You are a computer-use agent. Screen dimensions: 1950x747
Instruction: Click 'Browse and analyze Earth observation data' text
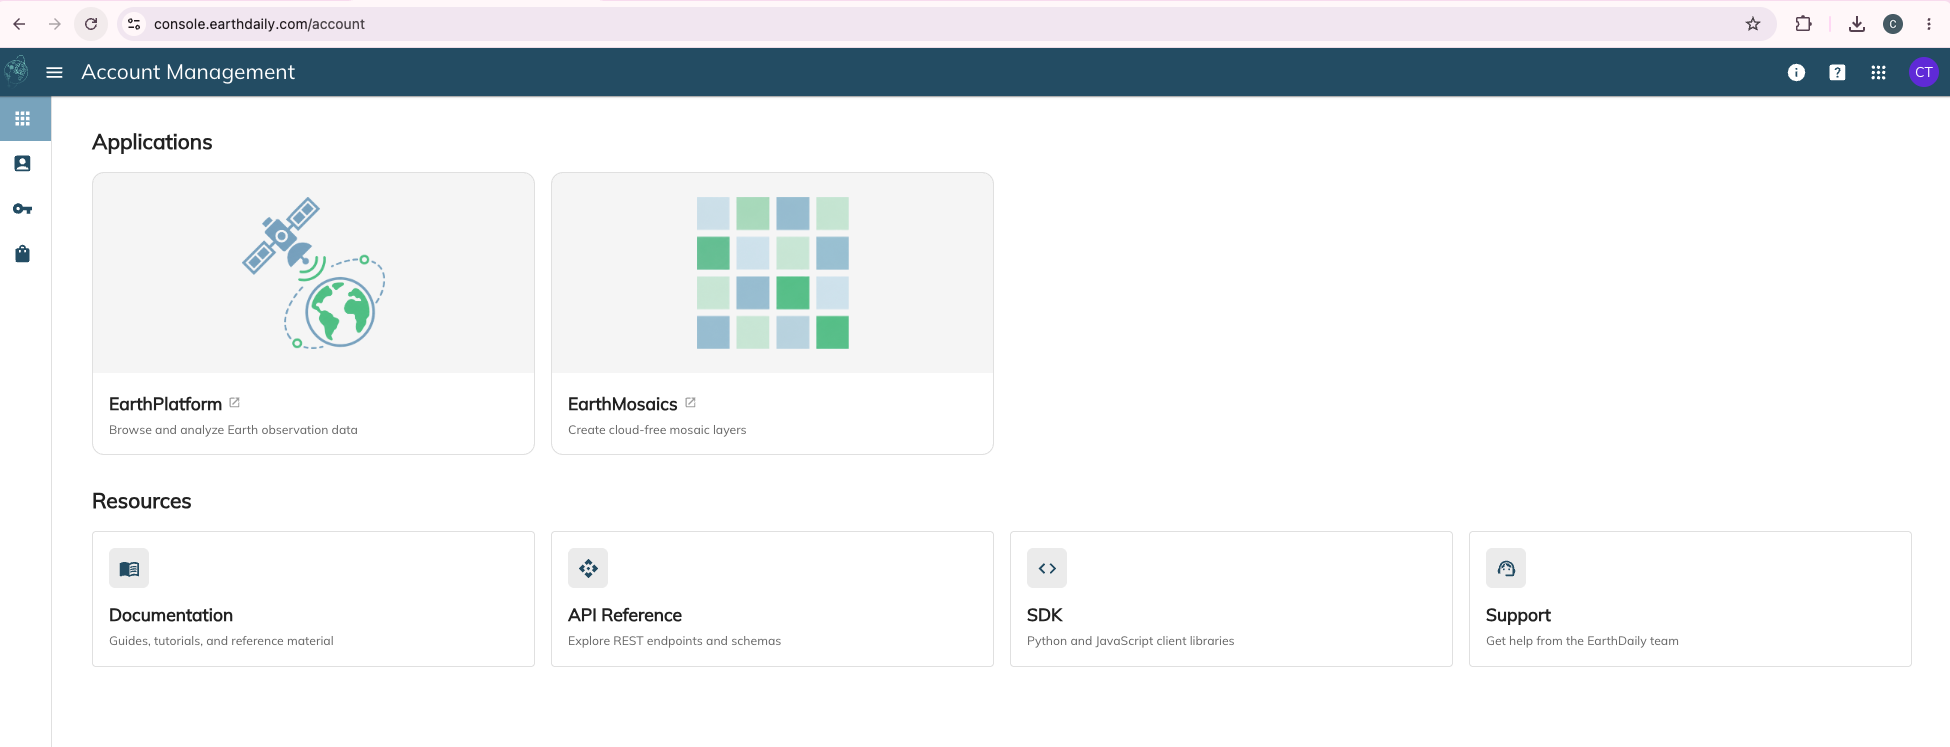(x=233, y=430)
